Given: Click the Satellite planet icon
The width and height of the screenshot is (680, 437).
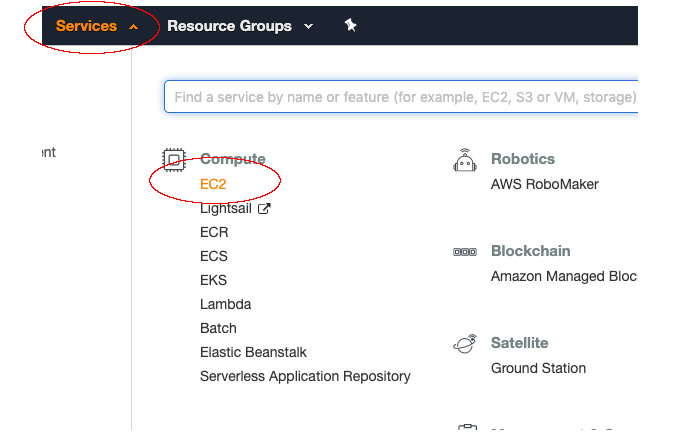Looking at the screenshot, I should click(x=464, y=344).
